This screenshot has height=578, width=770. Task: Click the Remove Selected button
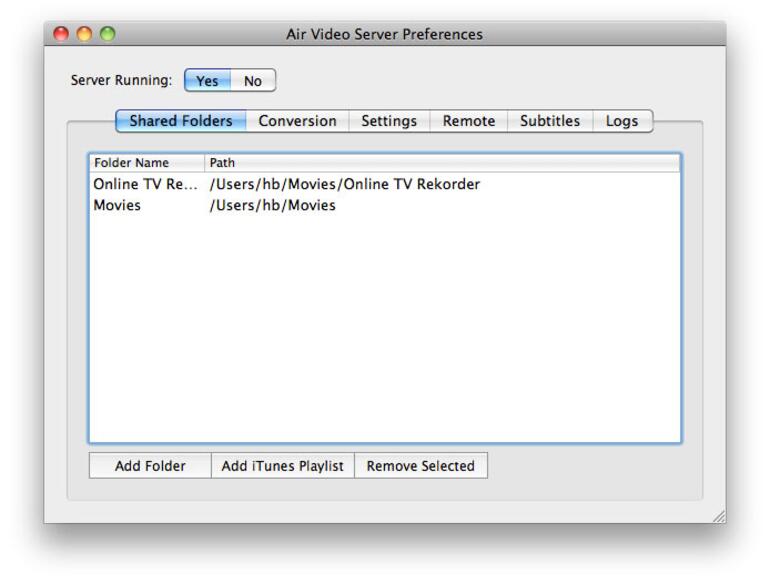421,466
